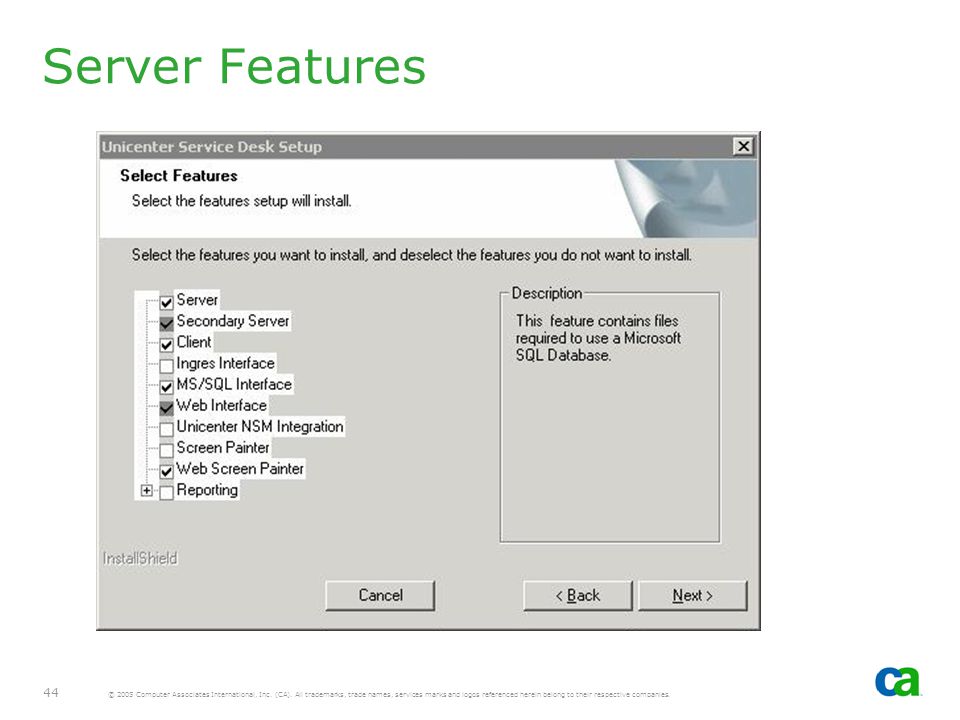Click the Cancel button
Screen dimensions: 960x720
(380, 596)
